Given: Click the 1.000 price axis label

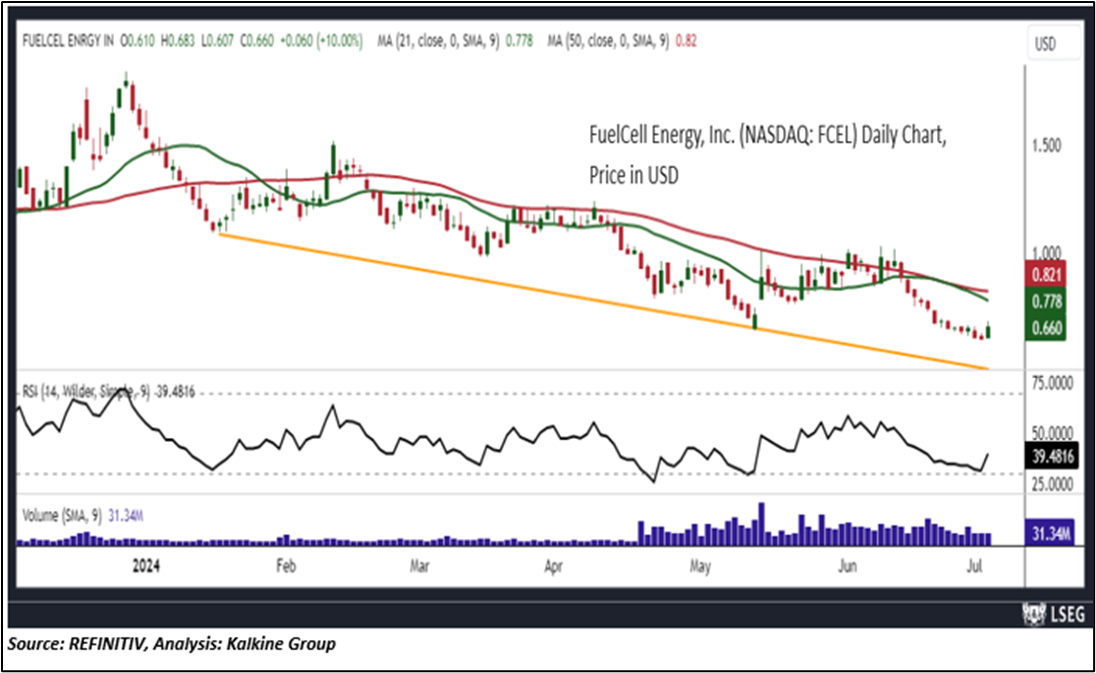Looking at the screenshot, I should click(1046, 252).
